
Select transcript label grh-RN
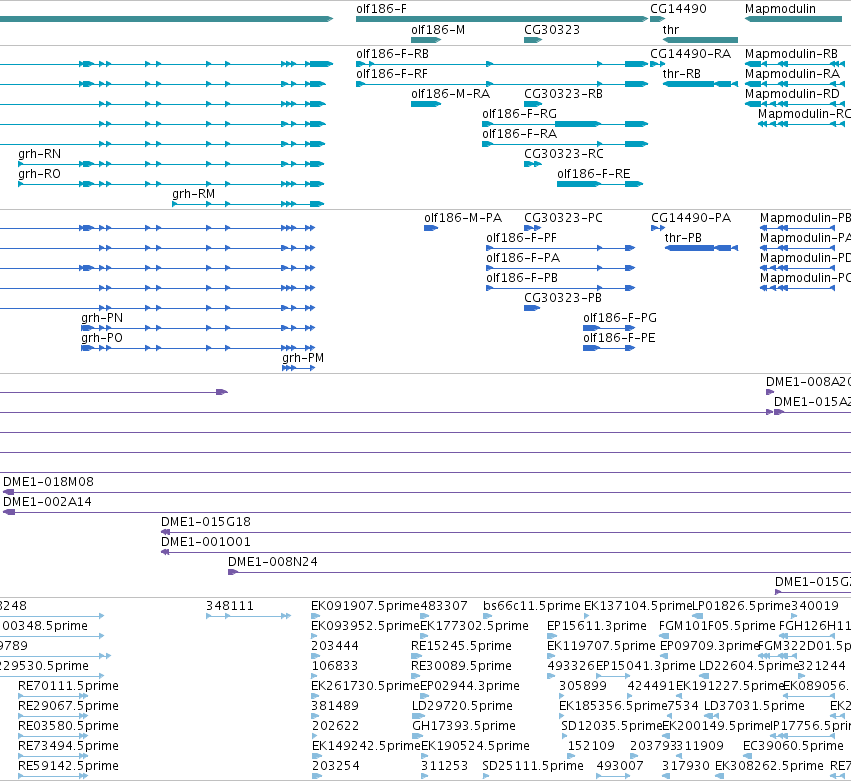(x=39, y=154)
